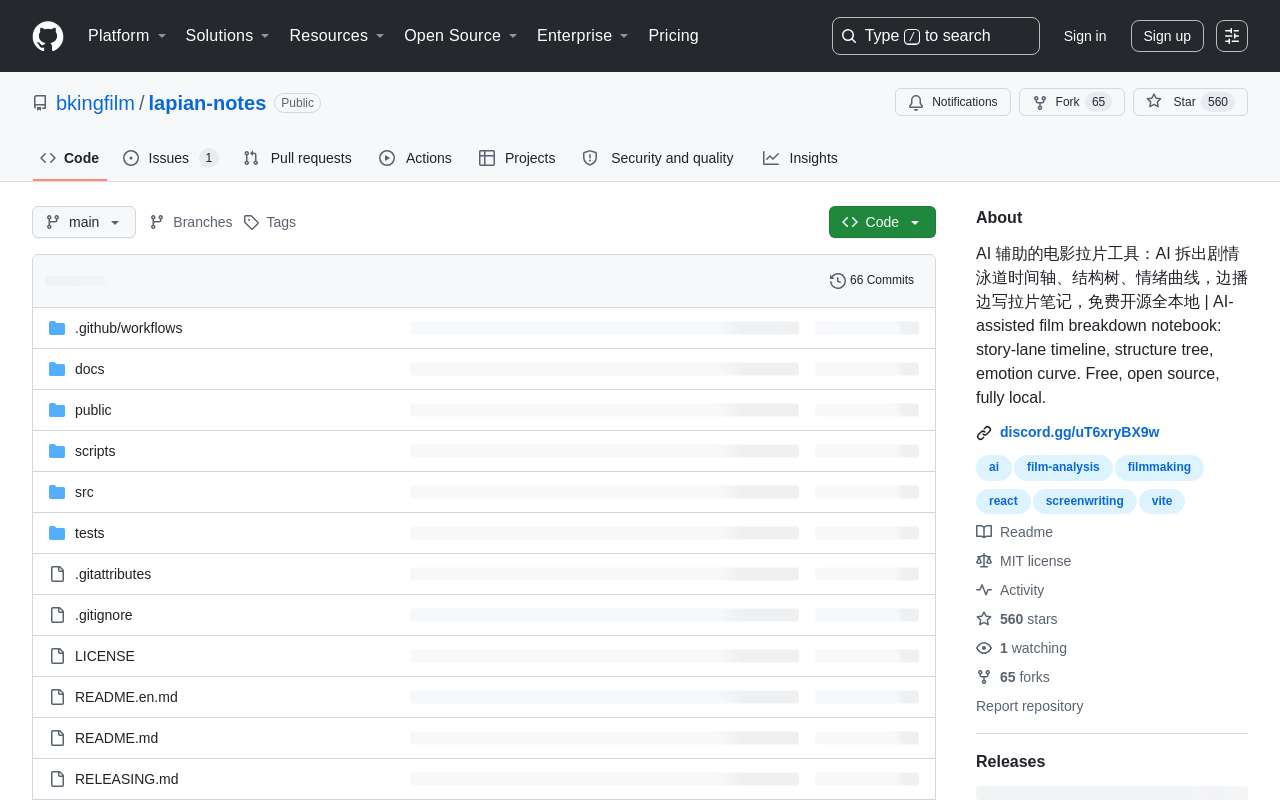The height and width of the screenshot is (800, 1280).
Task: Click the scripts folder icon
Action: click(57, 451)
